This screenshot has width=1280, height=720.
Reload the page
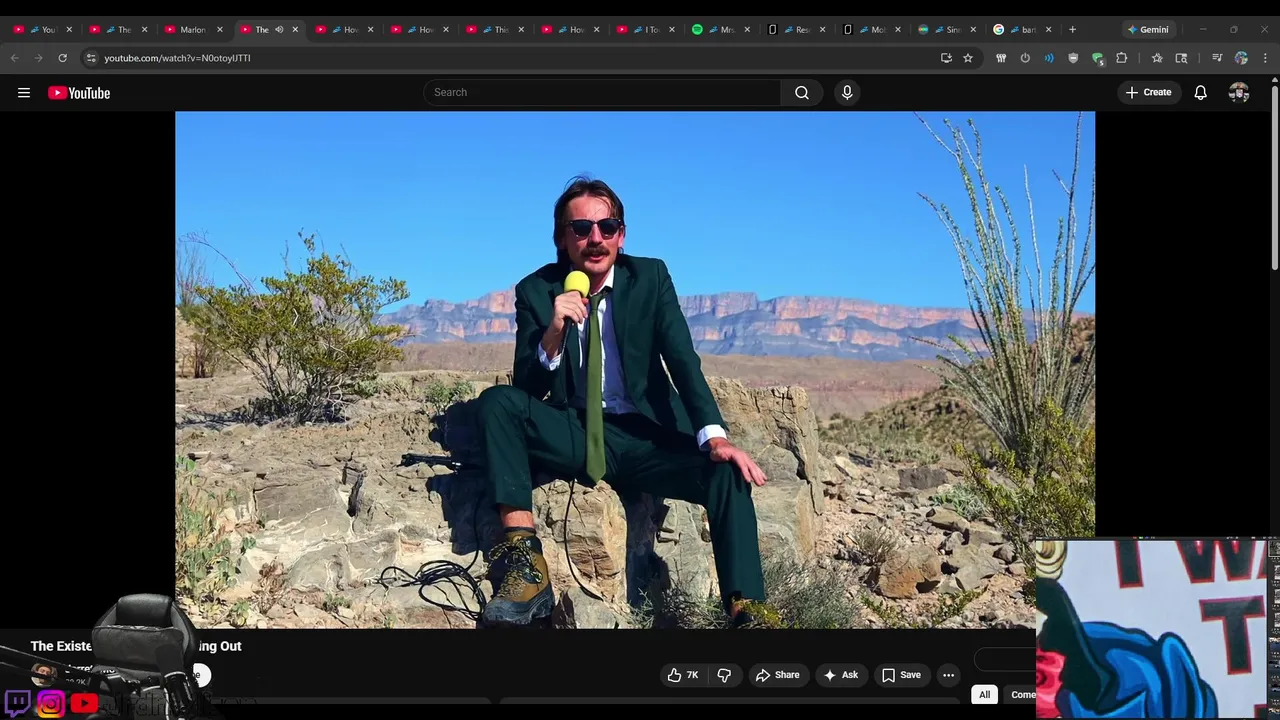click(x=62, y=58)
